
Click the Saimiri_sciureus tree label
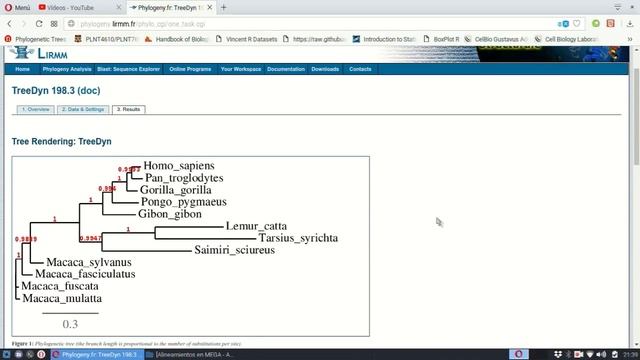pos(235,250)
